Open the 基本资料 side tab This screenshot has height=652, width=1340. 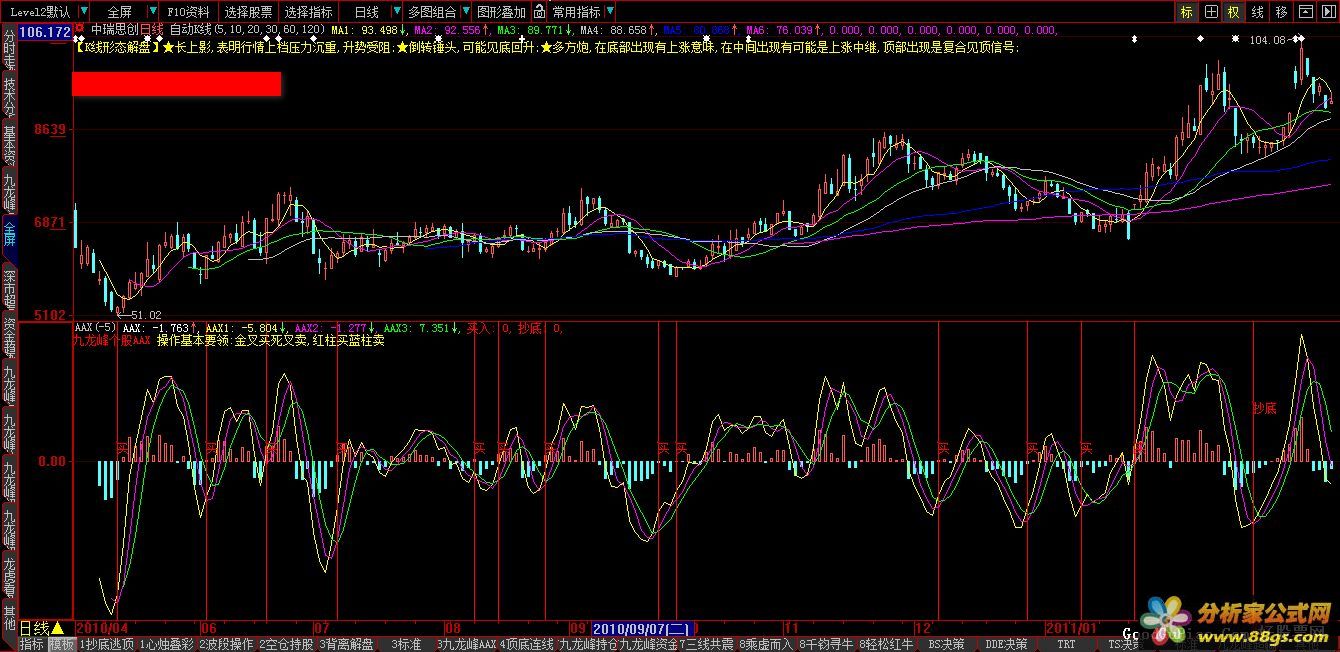pyautogui.click(x=9, y=145)
